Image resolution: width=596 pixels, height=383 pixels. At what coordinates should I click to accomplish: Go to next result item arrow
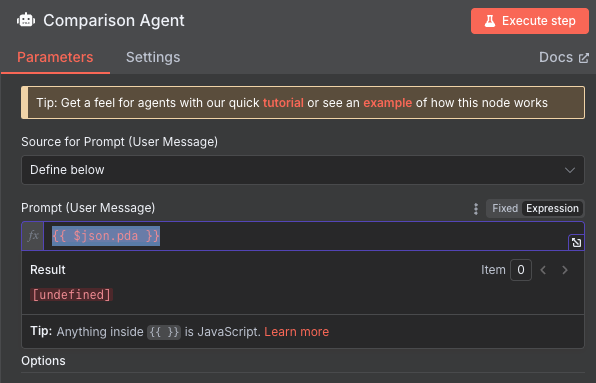tap(565, 270)
